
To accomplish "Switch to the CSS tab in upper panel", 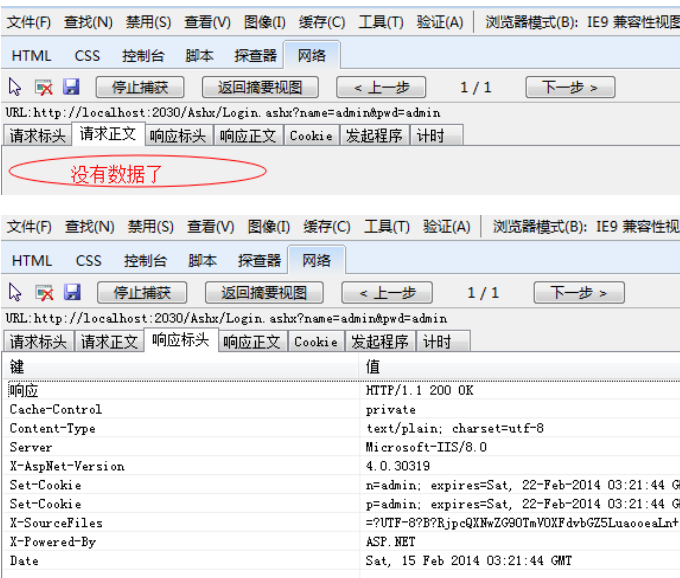I will click(87, 56).
